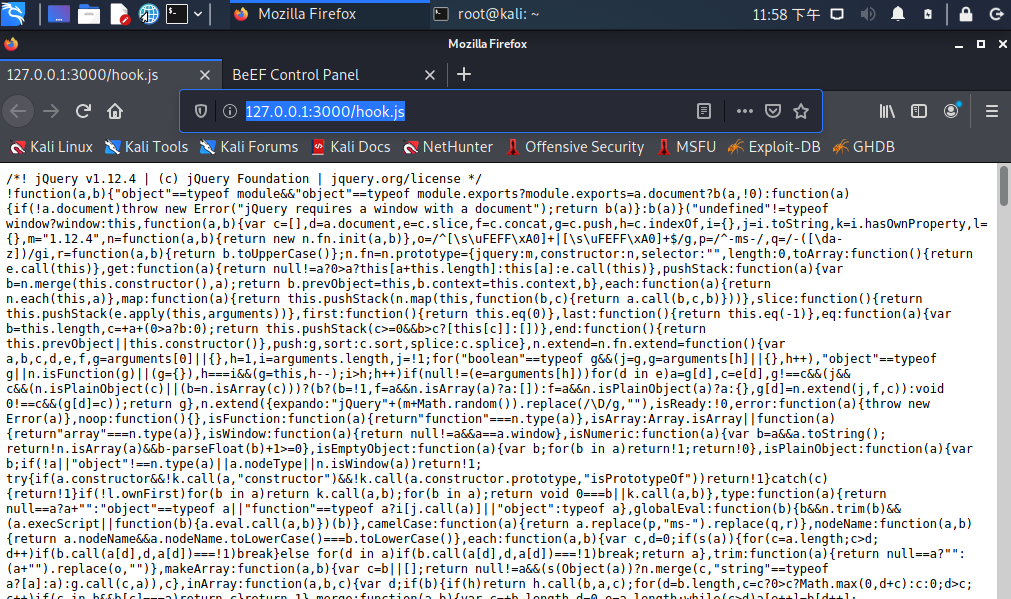Save page to Pocket
The height and width of the screenshot is (599, 1011).
[772, 112]
